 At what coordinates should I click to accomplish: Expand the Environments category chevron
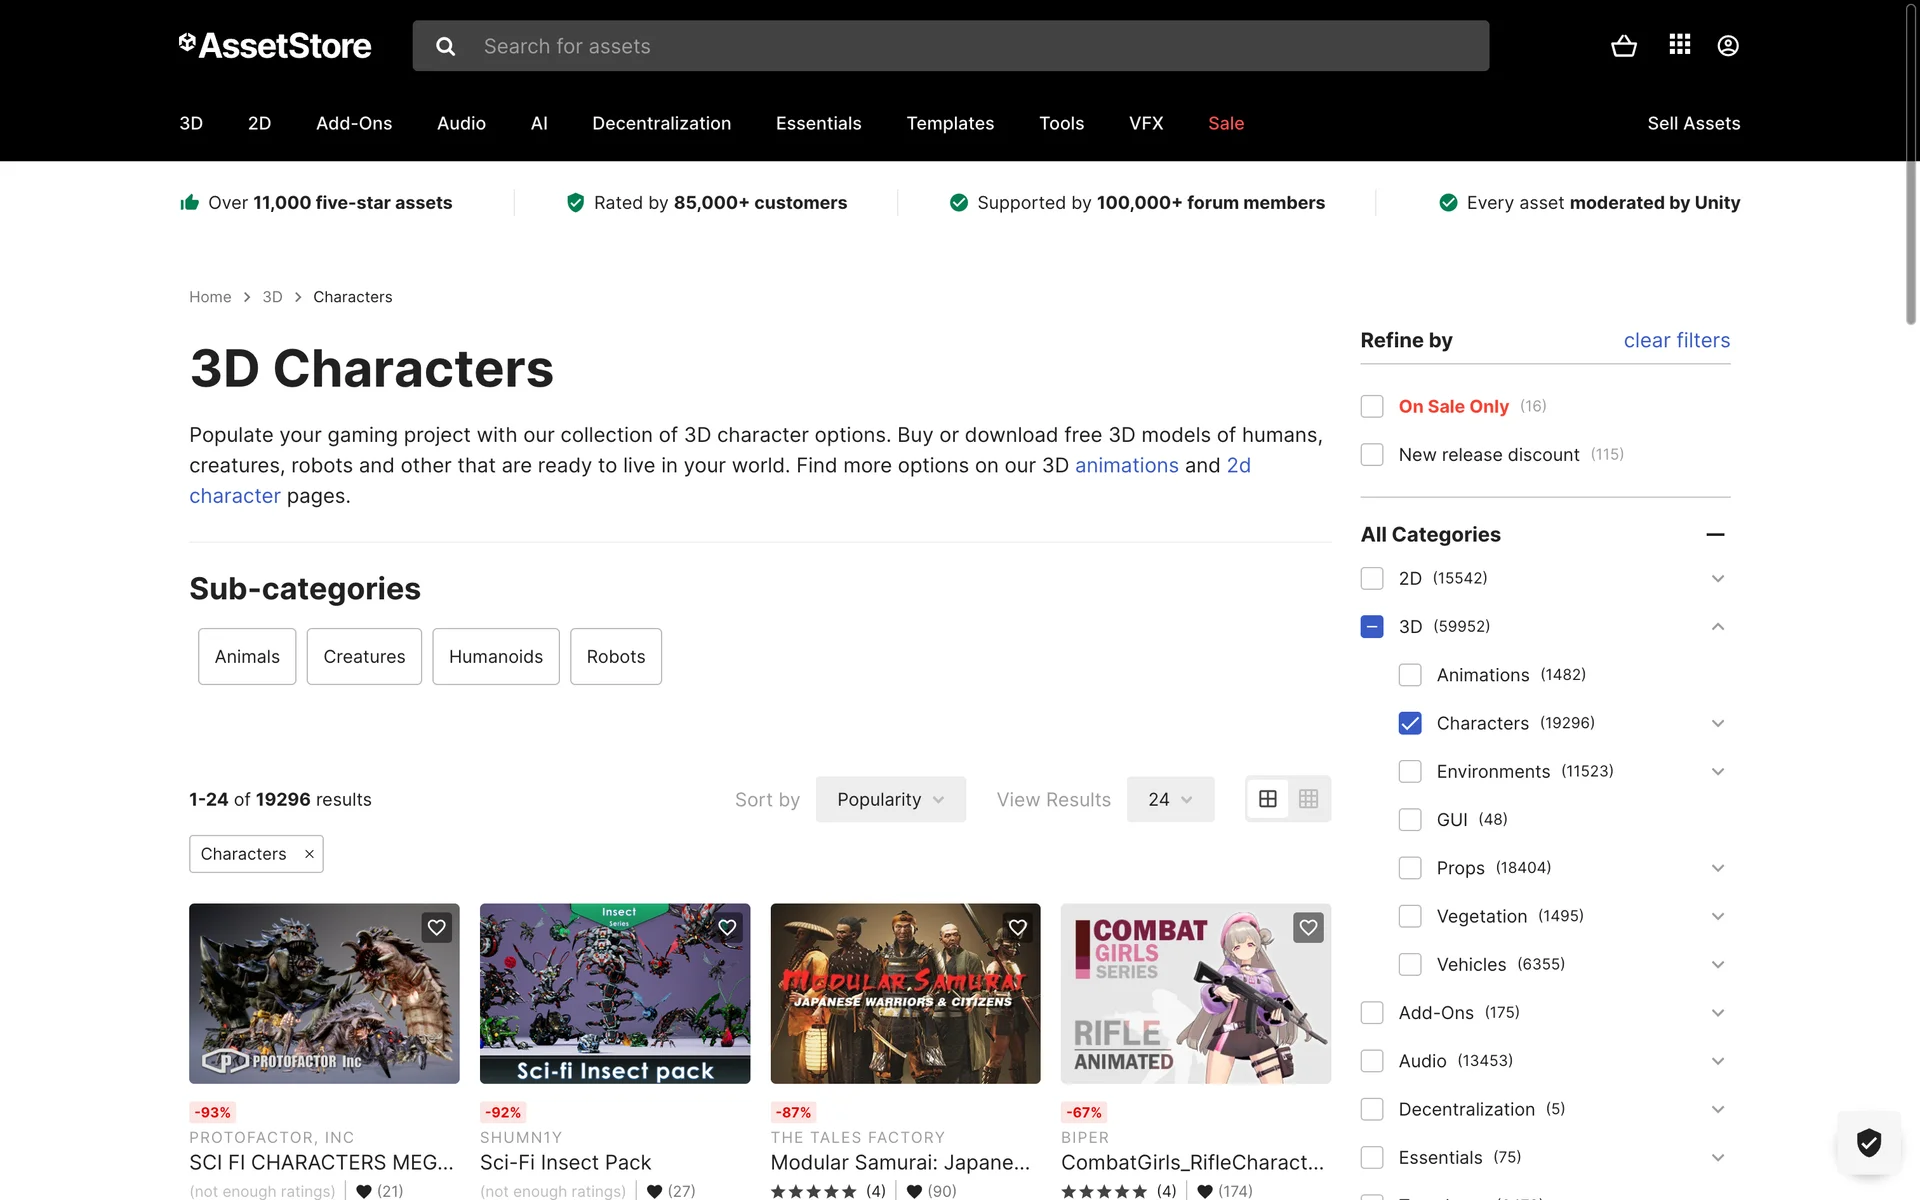[1717, 771]
